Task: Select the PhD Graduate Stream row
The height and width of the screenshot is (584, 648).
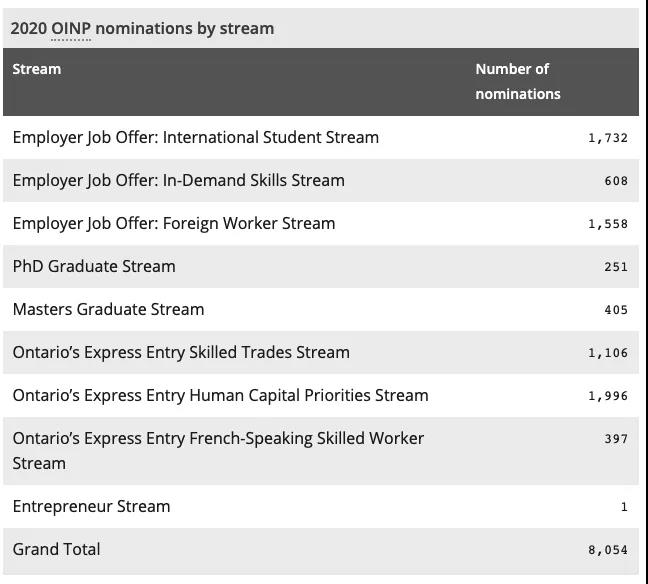Action: [x=94, y=266]
